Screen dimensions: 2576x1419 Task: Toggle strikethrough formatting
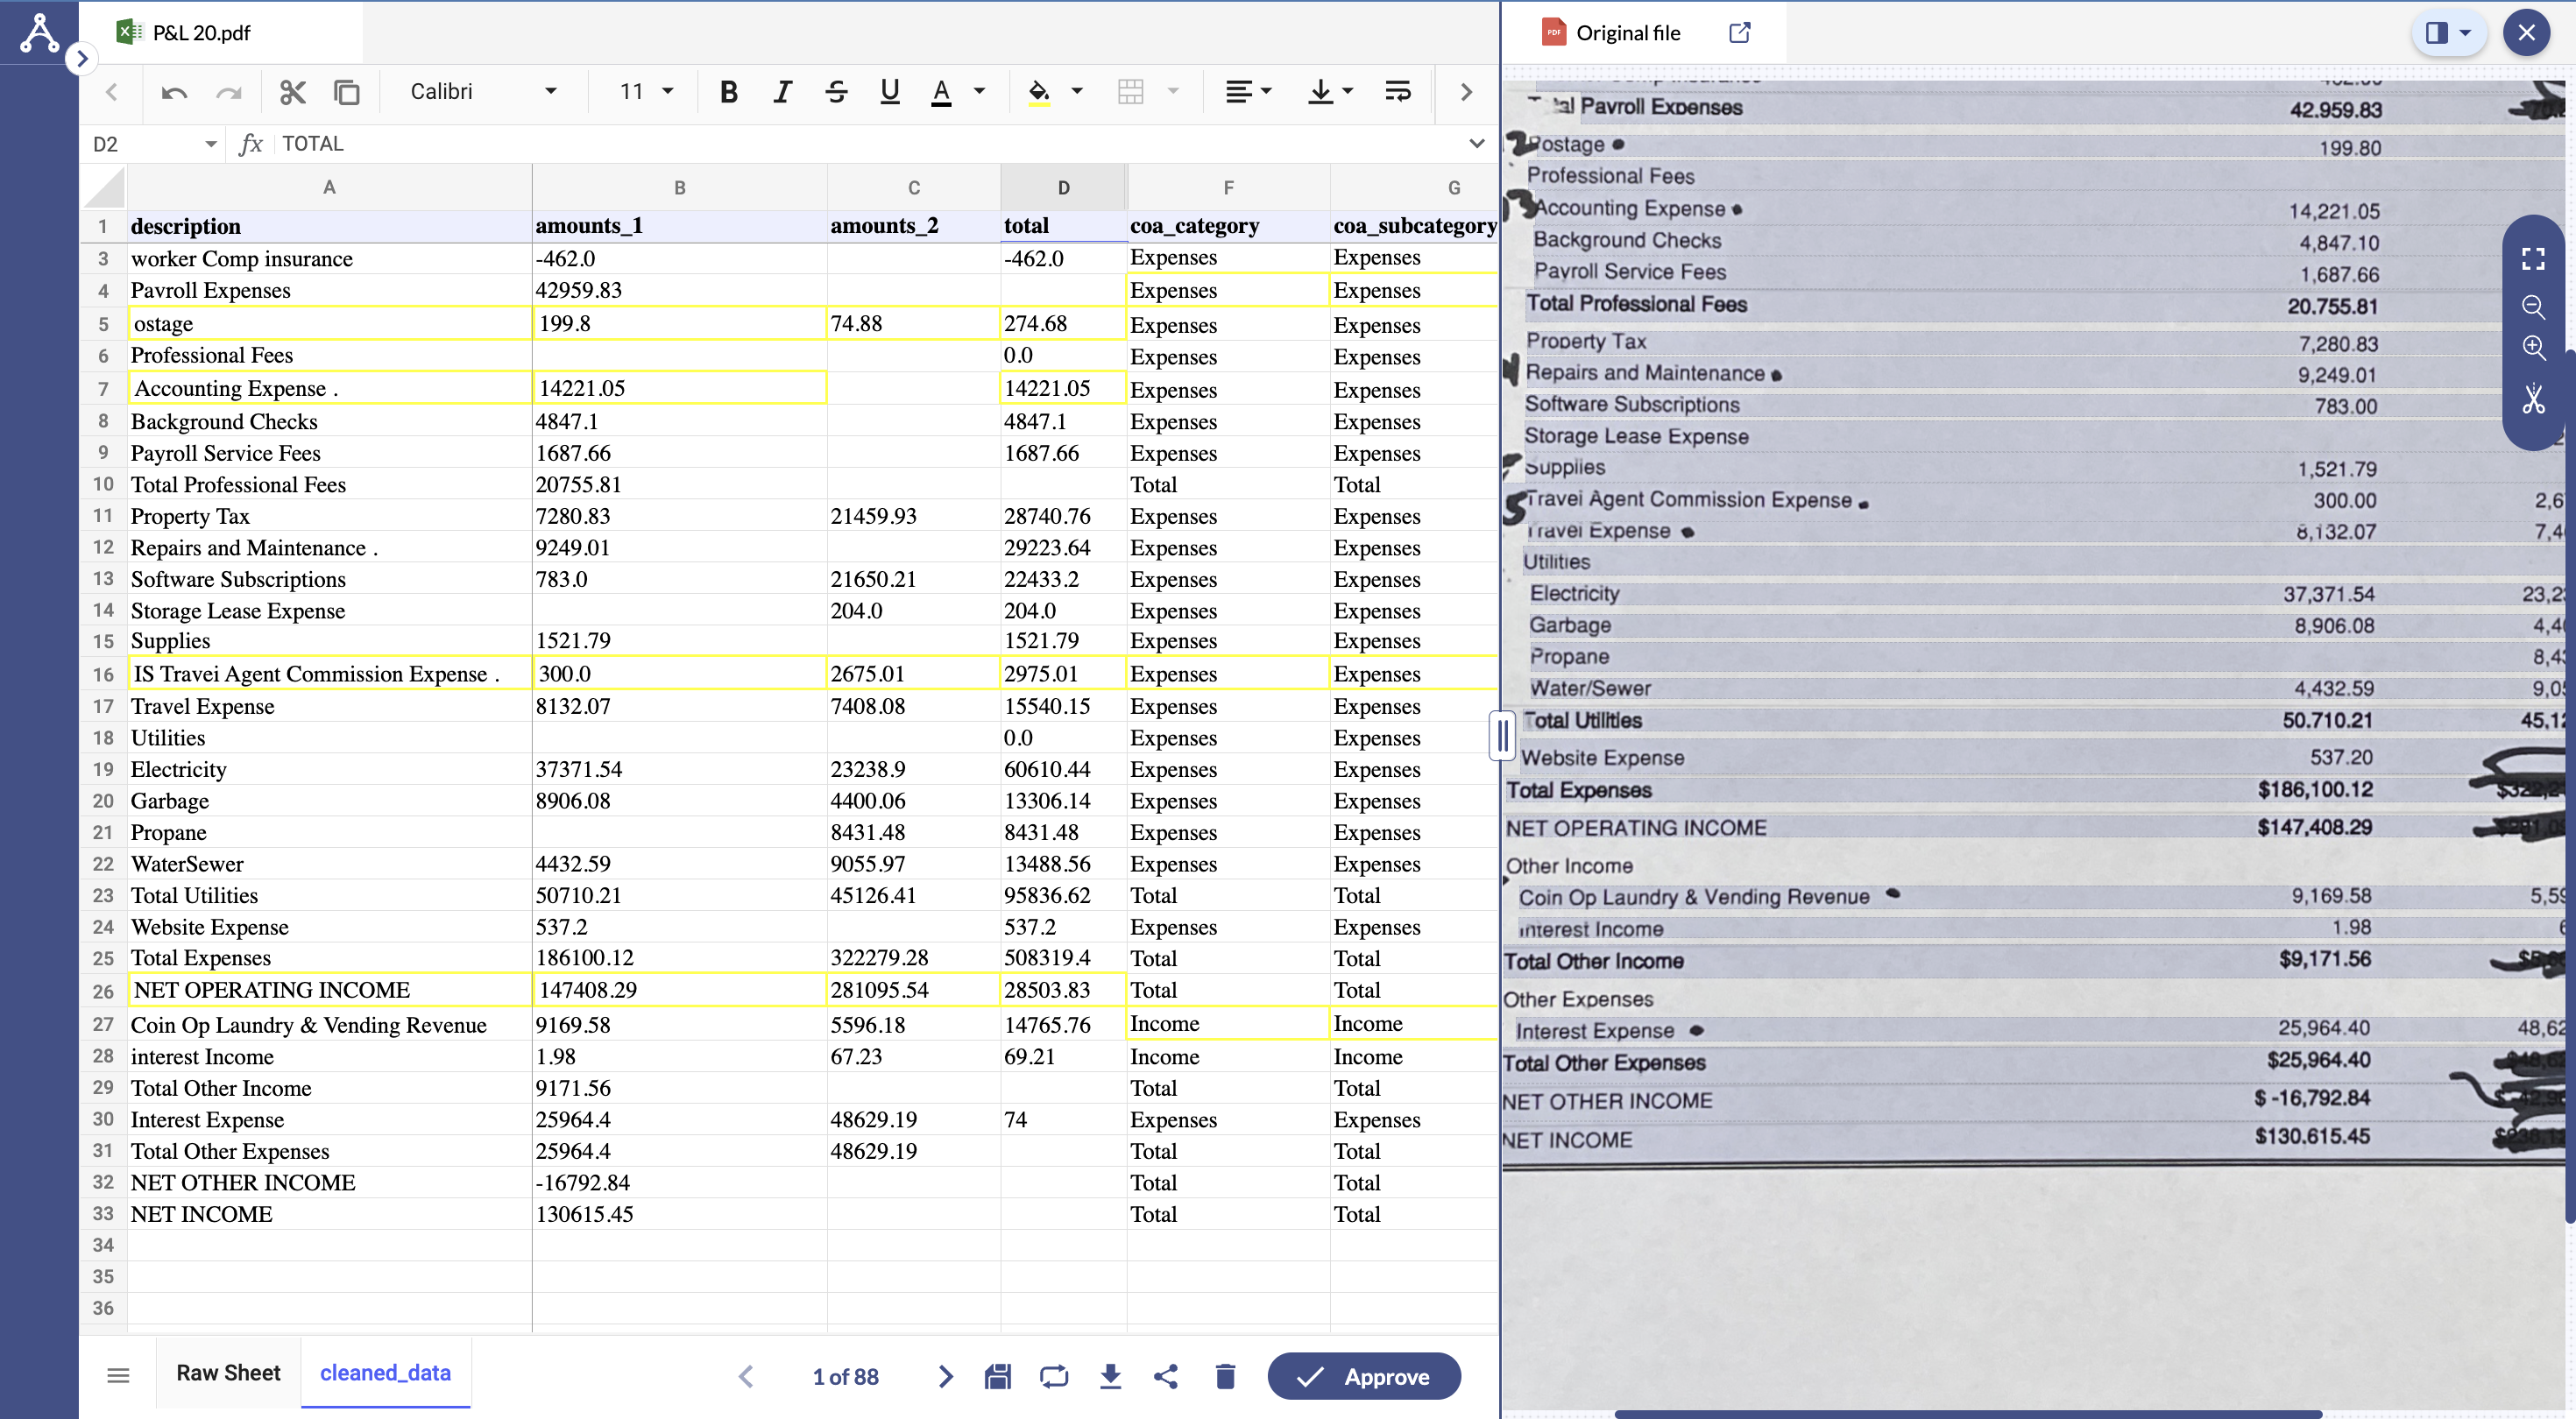pyautogui.click(x=836, y=92)
